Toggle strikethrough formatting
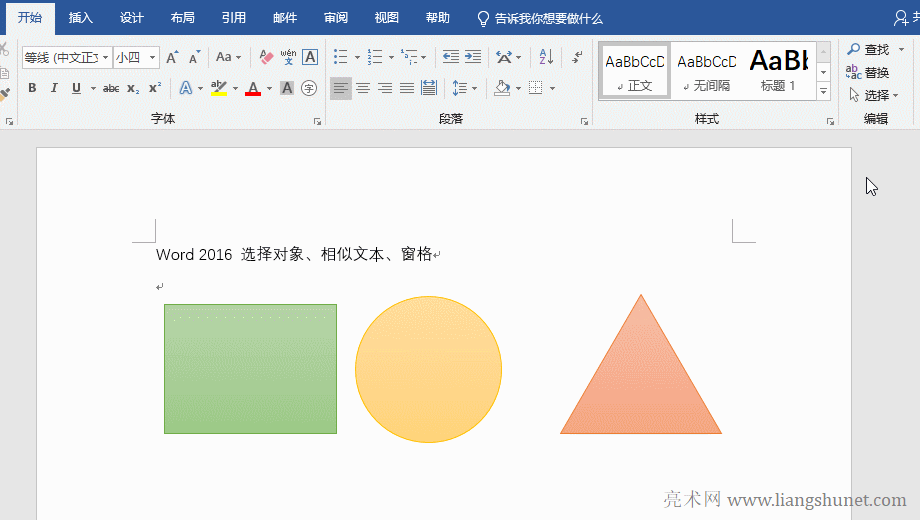 coord(111,89)
